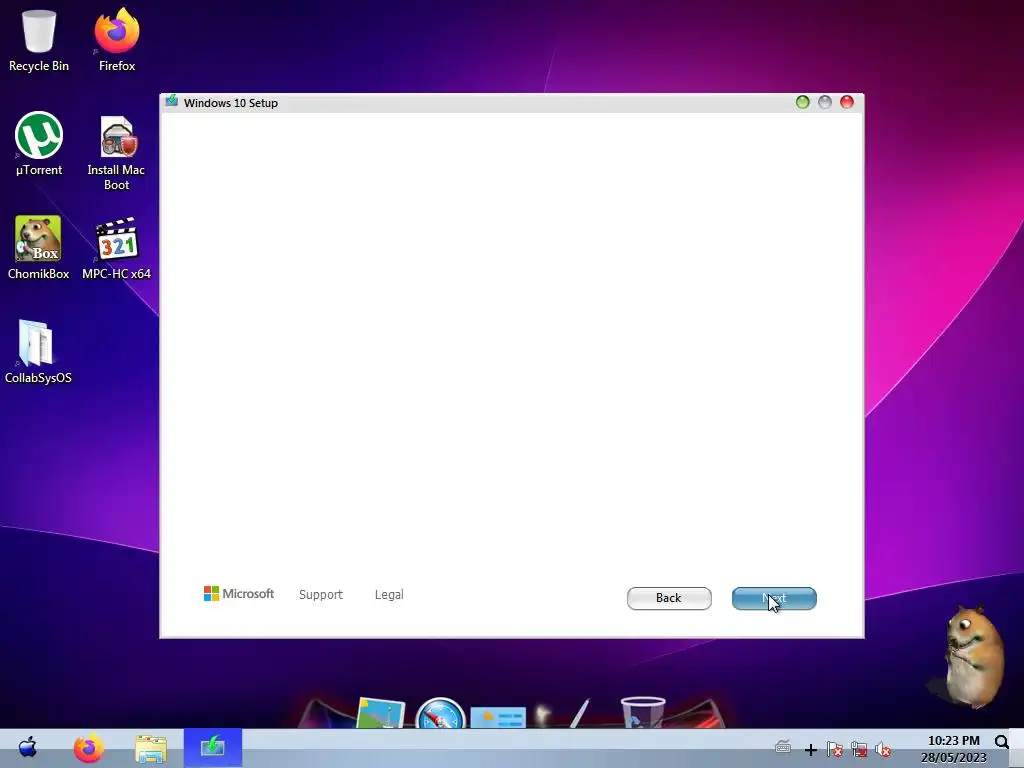1024x768 pixels.
Task: Click the Windows 10 Setup title icon
Action: pos(172,102)
